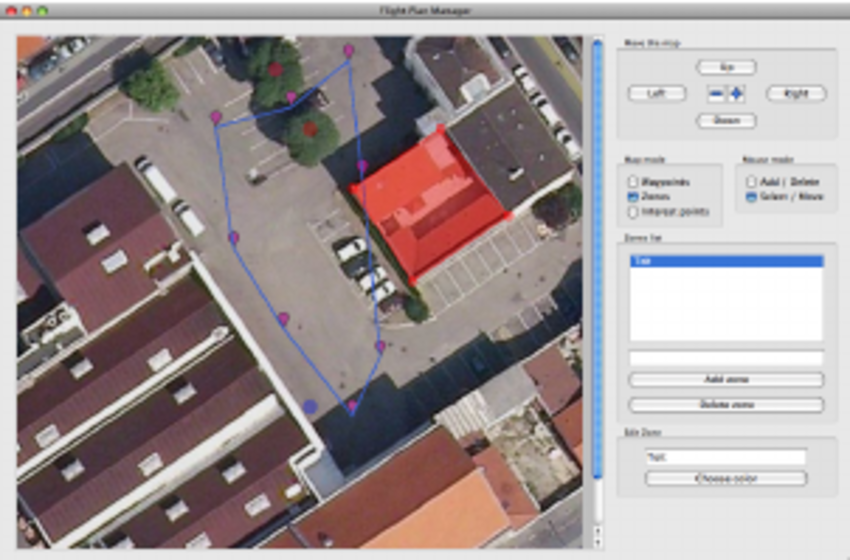Image resolution: width=850 pixels, height=560 pixels.
Task: Click the large blue marker dot
Action: [x=310, y=406]
